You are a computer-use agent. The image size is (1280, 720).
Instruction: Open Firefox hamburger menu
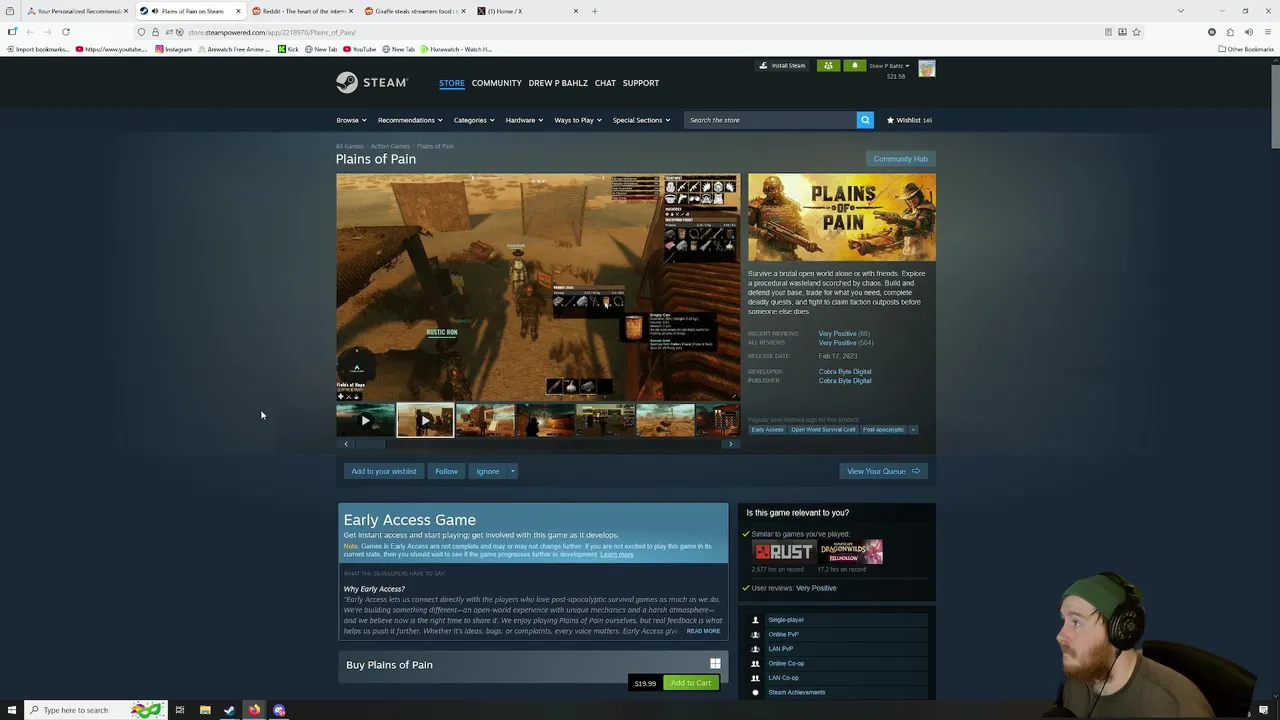click(1267, 32)
